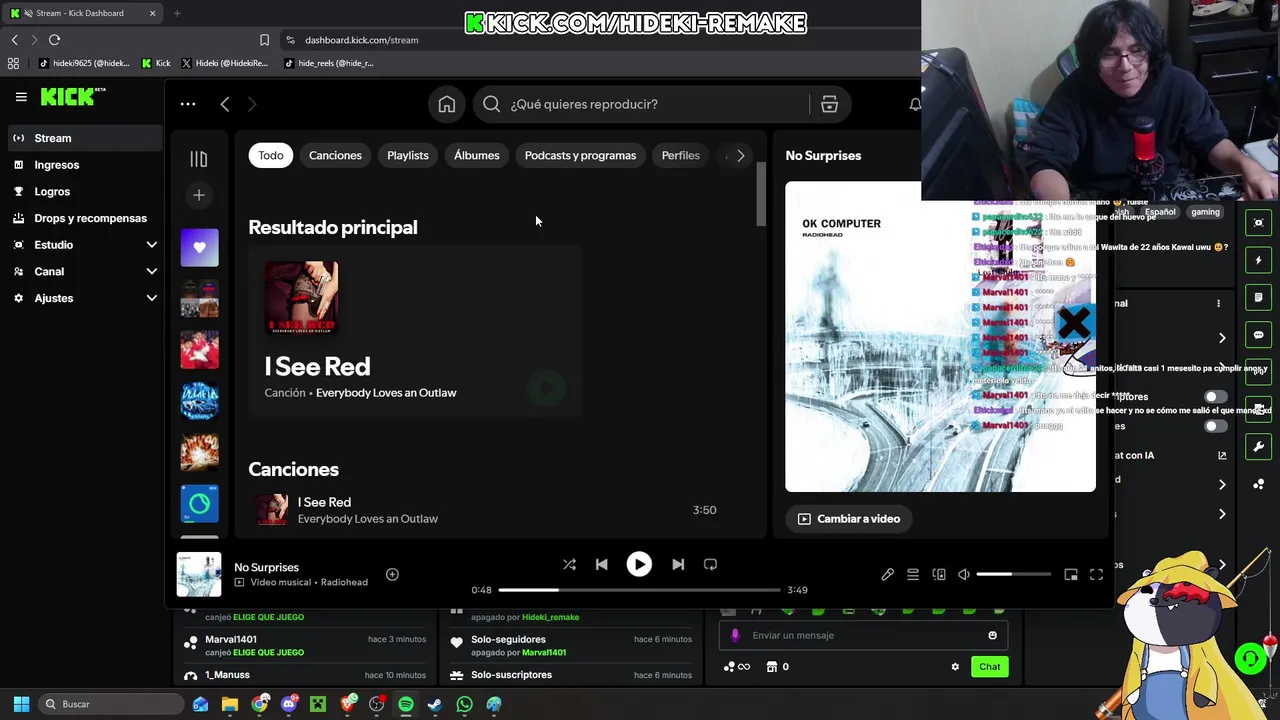
Task: Create a playlist with the plus icon
Action: (x=198, y=196)
